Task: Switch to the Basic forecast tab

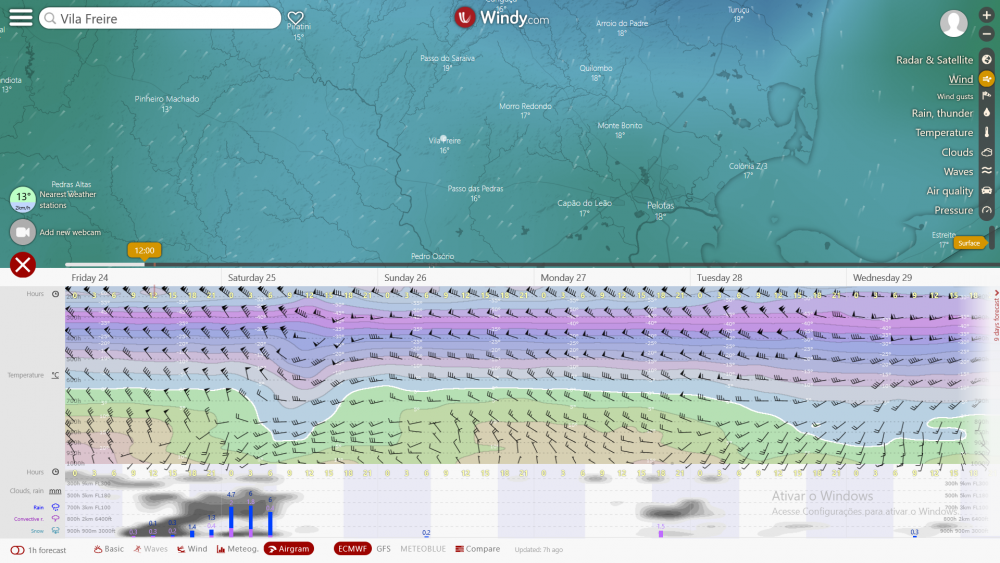Action: point(108,549)
